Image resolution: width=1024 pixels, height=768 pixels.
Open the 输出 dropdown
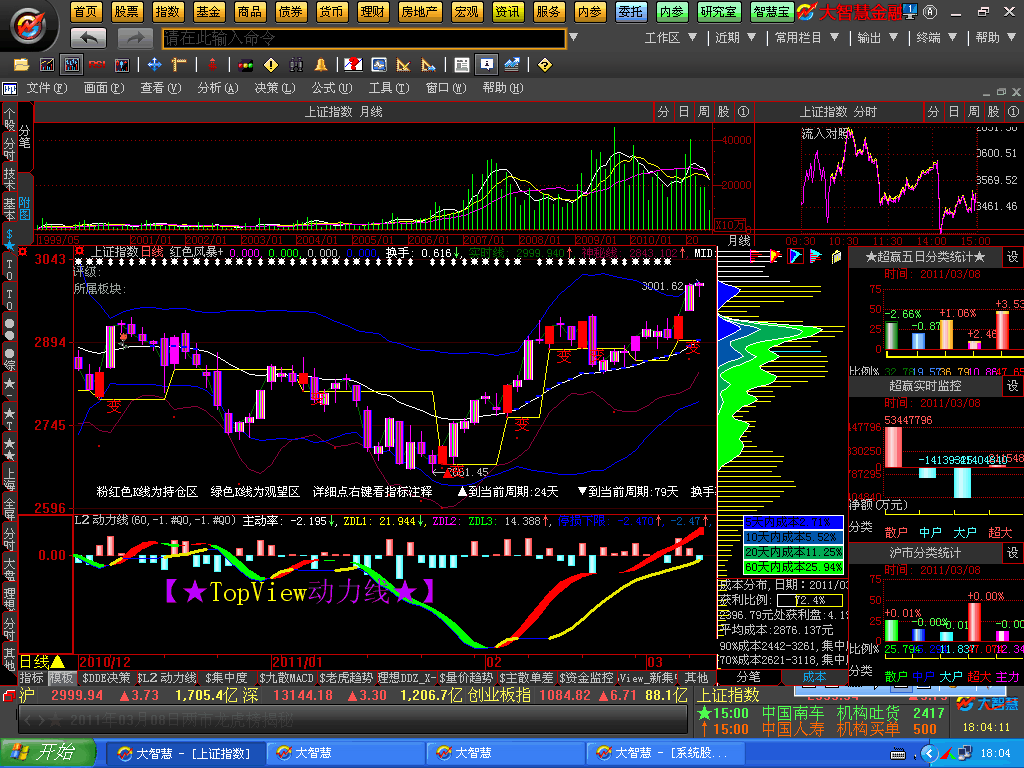coord(877,38)
